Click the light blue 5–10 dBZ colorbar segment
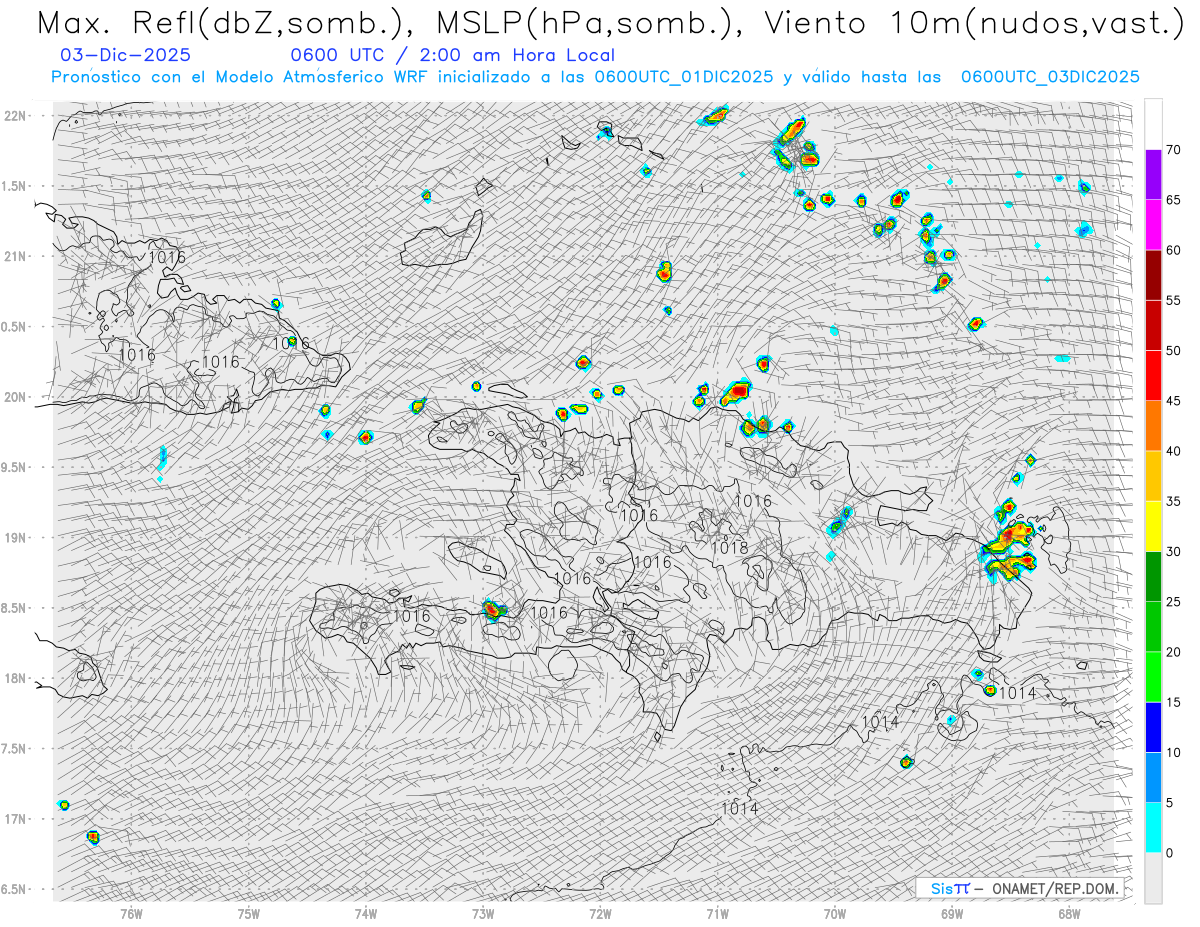Screen dimensions: 1200x927 pyautogui.click(x=1153, y=777)
